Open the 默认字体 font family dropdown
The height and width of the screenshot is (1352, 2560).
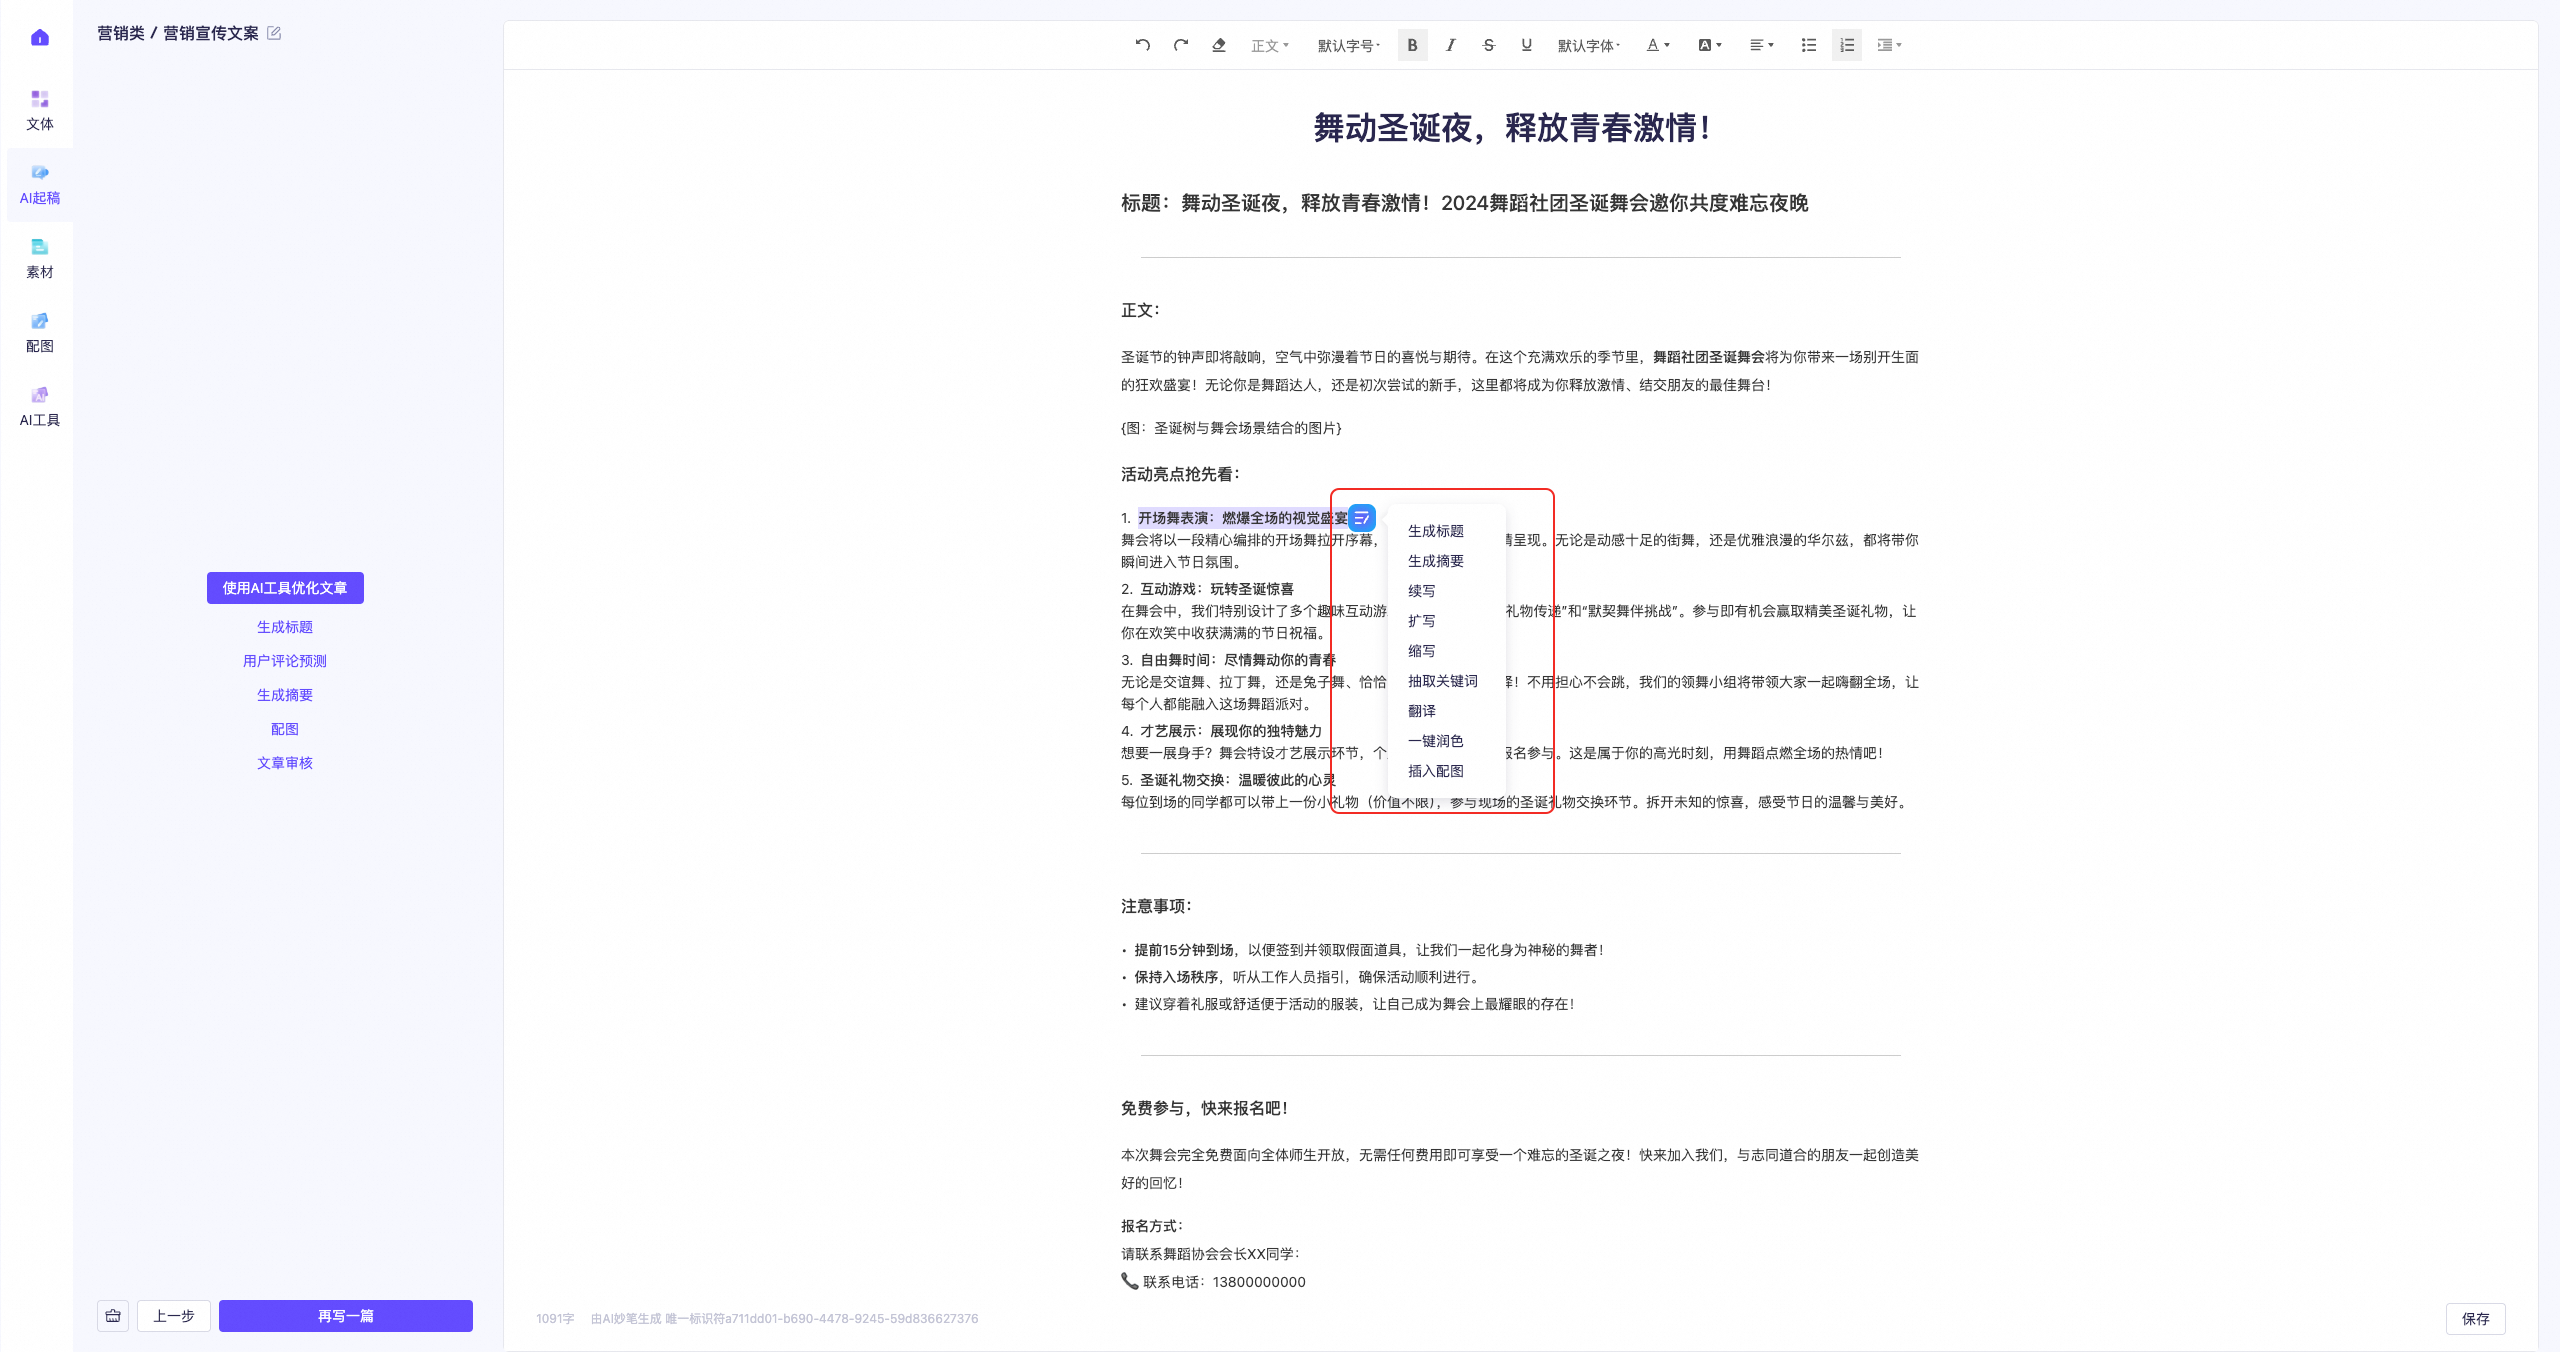(1589, 46)
